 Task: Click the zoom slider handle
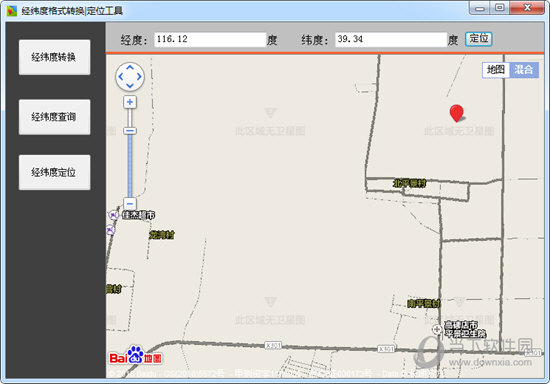130,131
